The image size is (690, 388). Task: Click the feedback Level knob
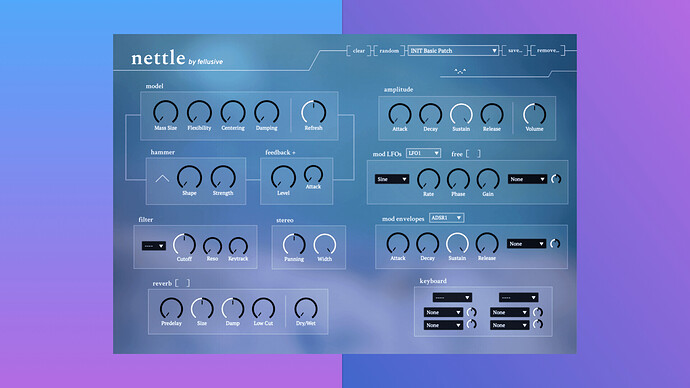click(x=283, y=178)
